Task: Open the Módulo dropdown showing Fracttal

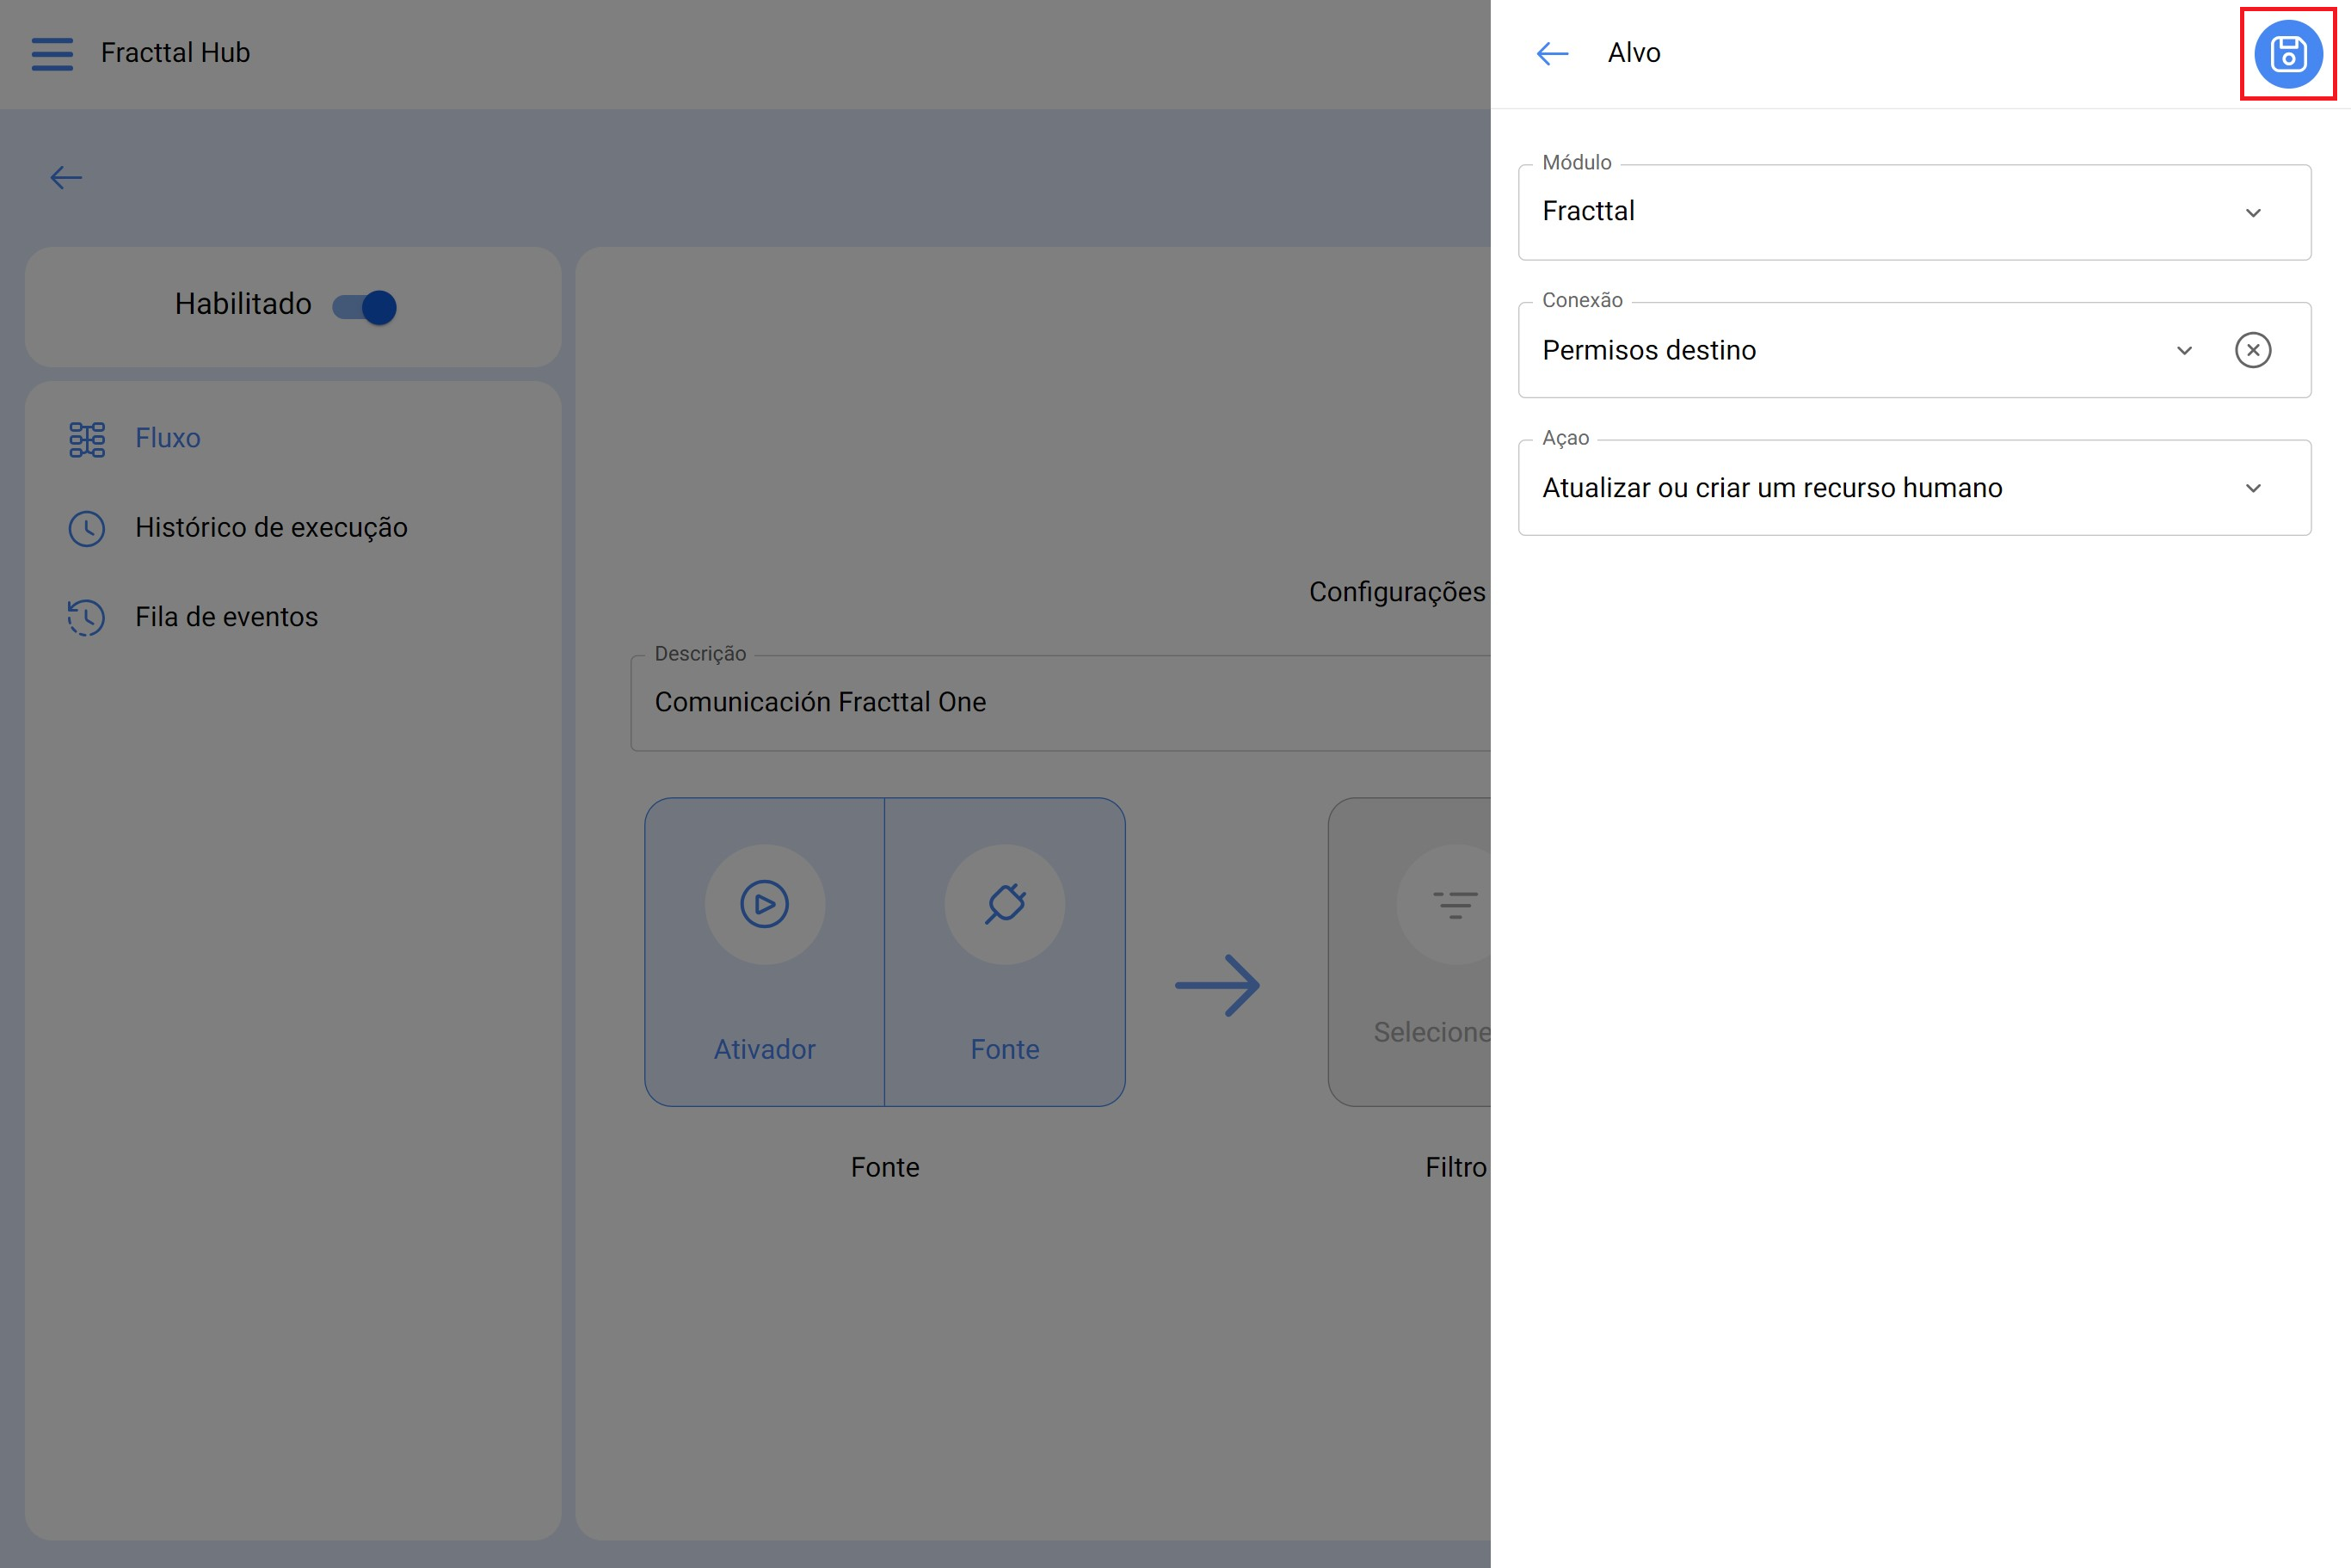Action: coord(1914,212)
